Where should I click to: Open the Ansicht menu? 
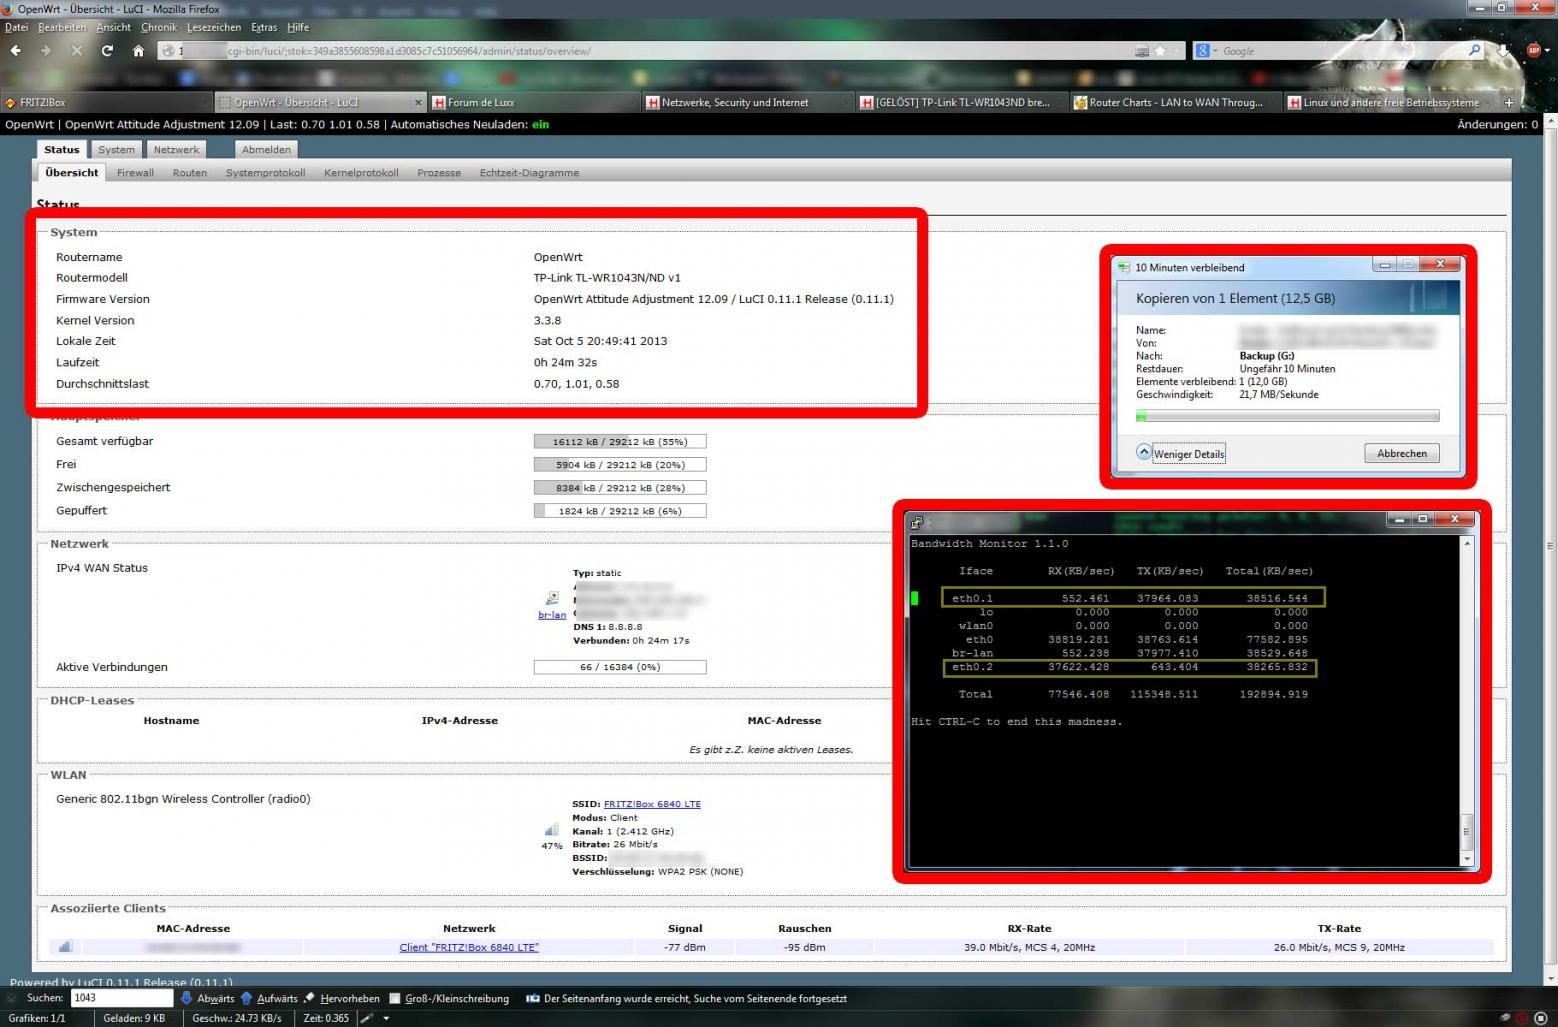pyautogui.click(x=114, y=27)
